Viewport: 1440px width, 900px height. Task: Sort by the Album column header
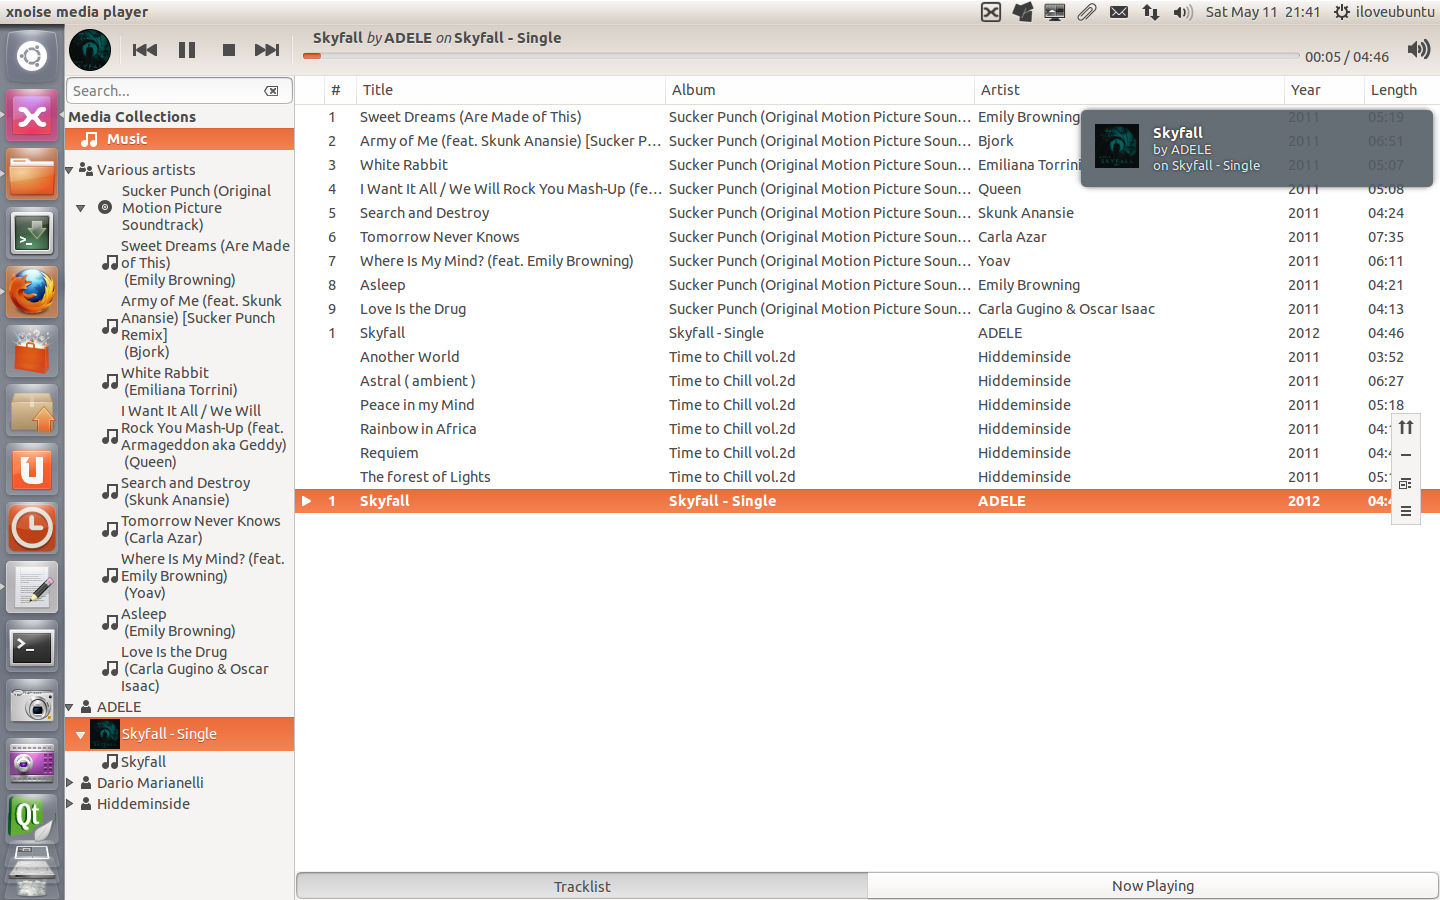pos(820,90)
